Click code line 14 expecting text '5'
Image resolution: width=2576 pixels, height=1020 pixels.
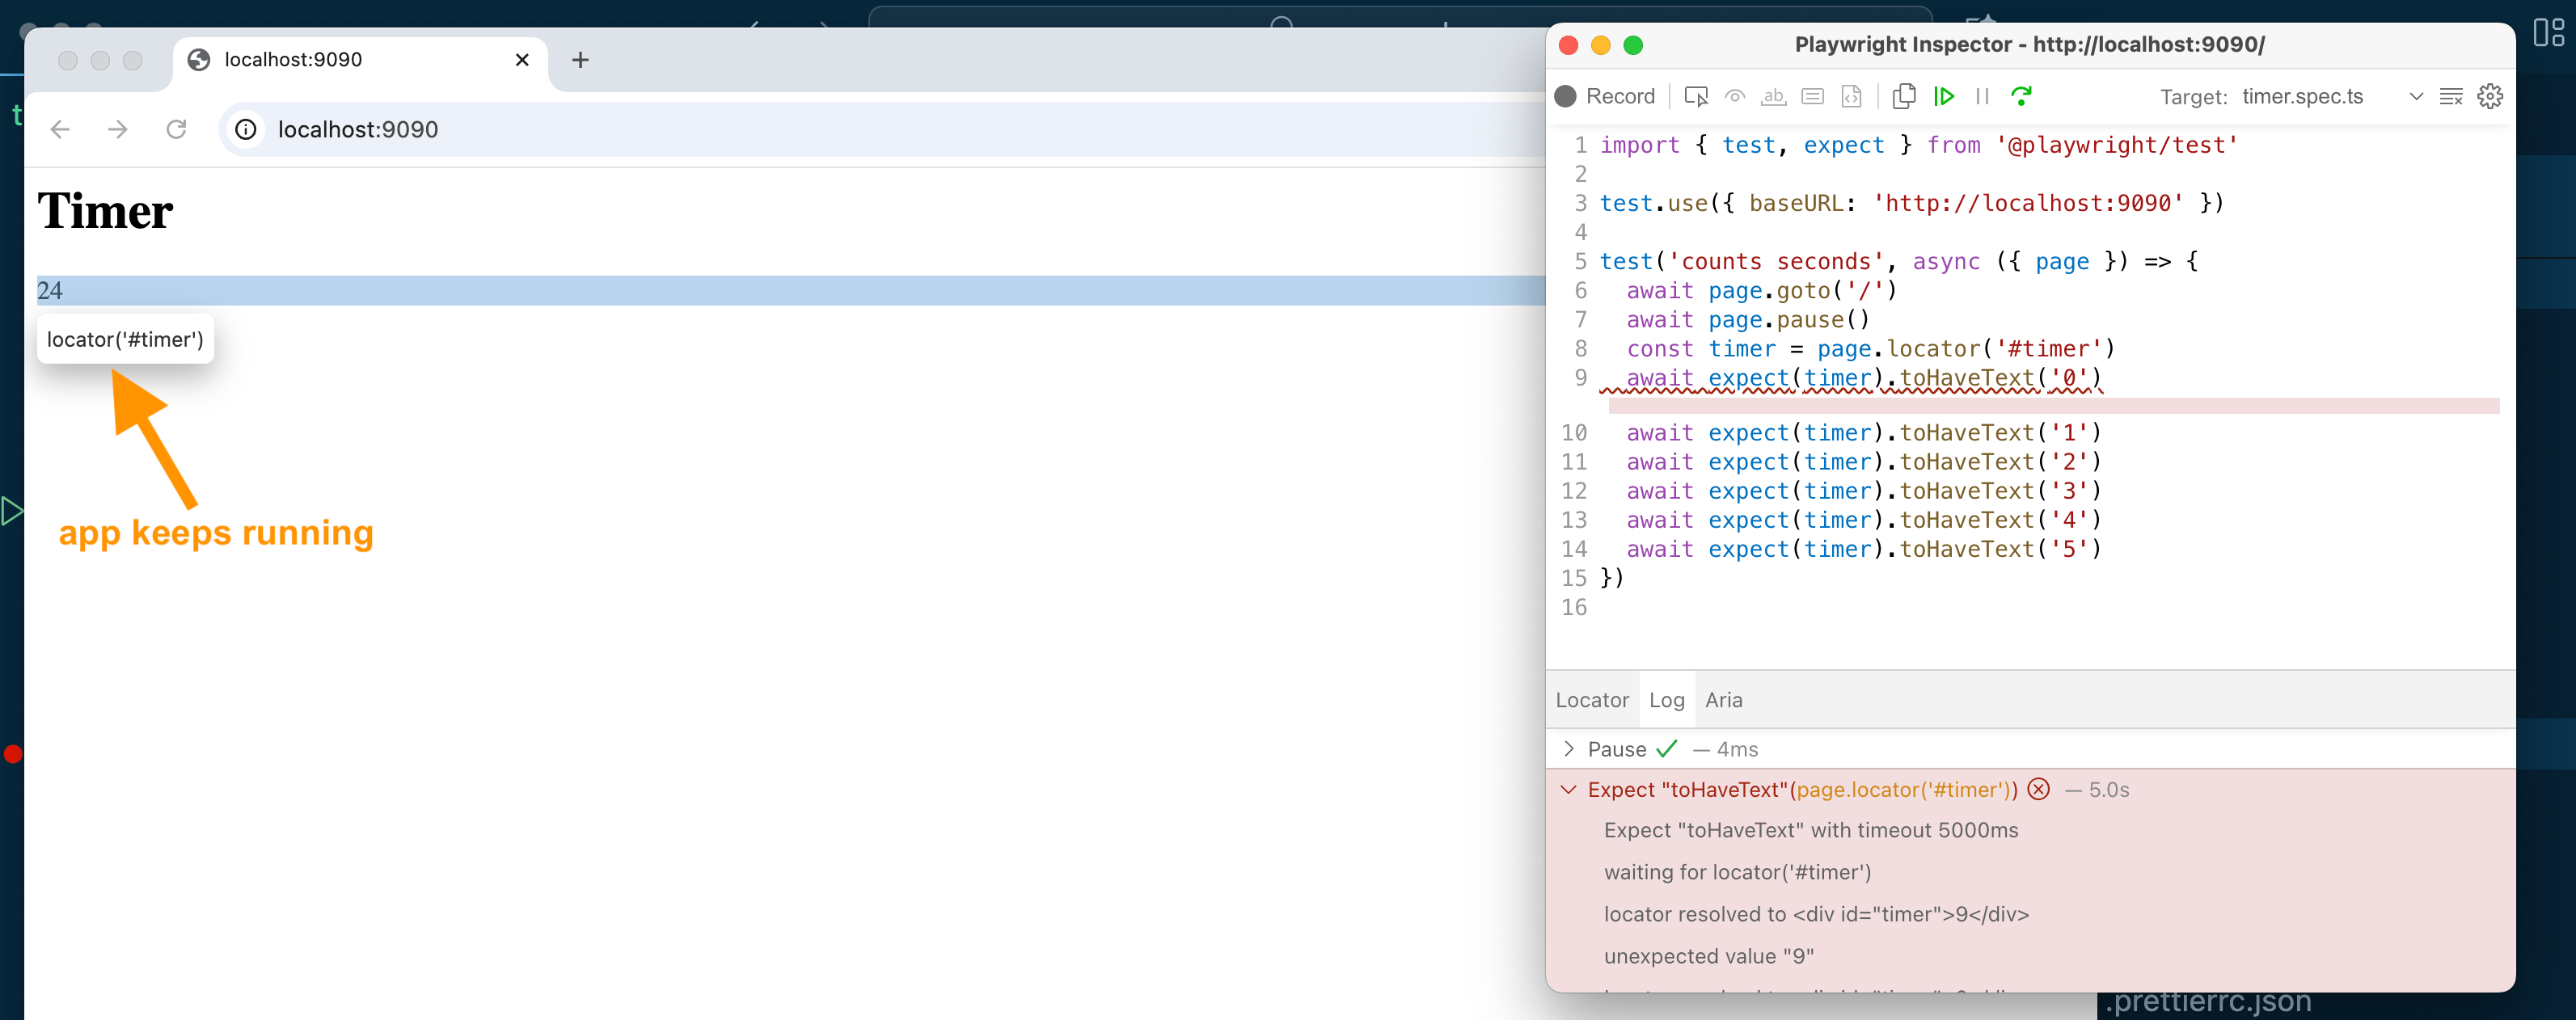[x=1863, y=549]
